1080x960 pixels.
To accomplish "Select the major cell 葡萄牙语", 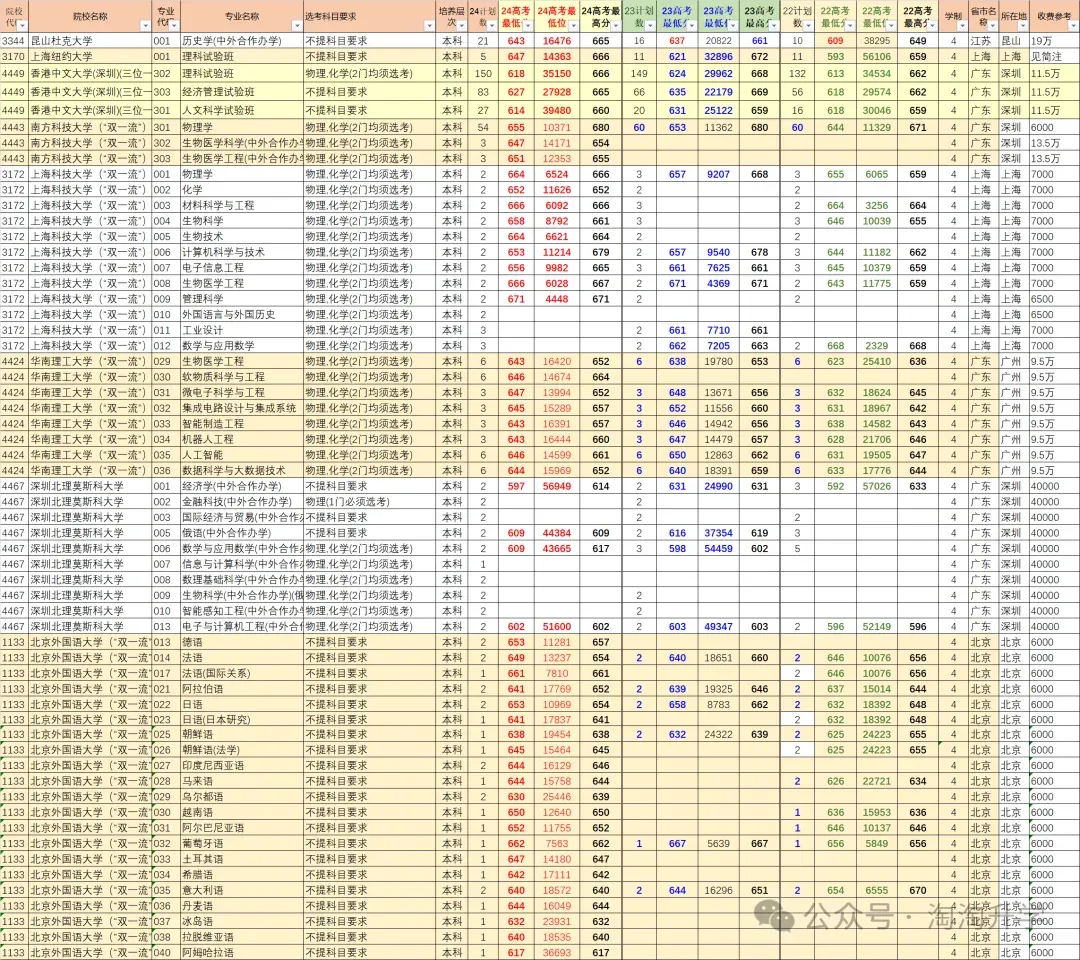I will coord(242,844).
